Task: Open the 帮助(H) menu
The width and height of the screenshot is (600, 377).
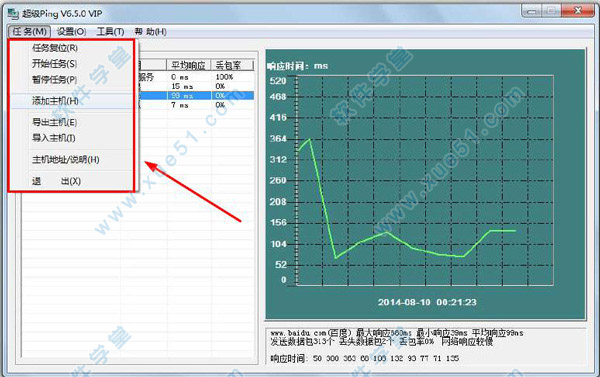Action: (x=150, y=31)
